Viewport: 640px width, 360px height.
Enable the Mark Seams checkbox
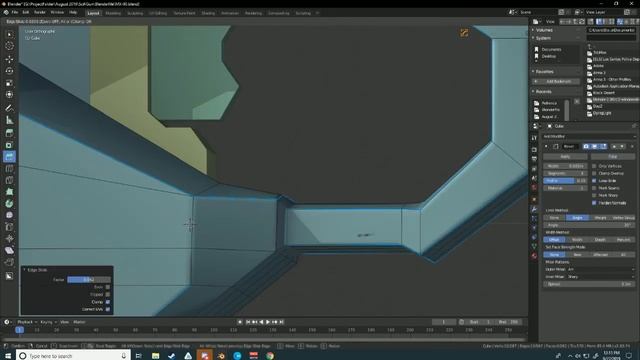594,188
